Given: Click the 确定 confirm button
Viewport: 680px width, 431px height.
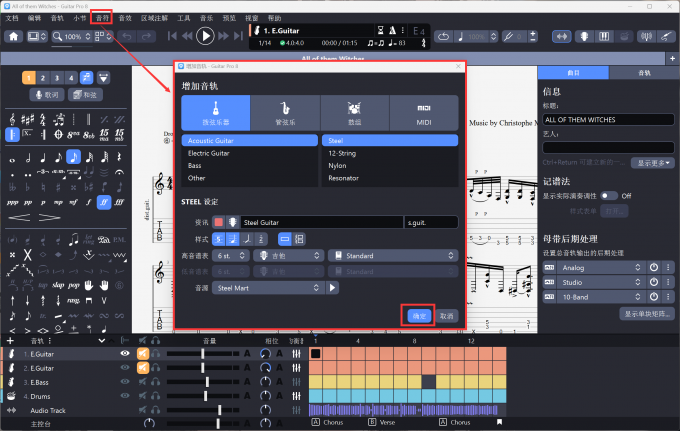Looking at the screenshot, I should point(418,315).
